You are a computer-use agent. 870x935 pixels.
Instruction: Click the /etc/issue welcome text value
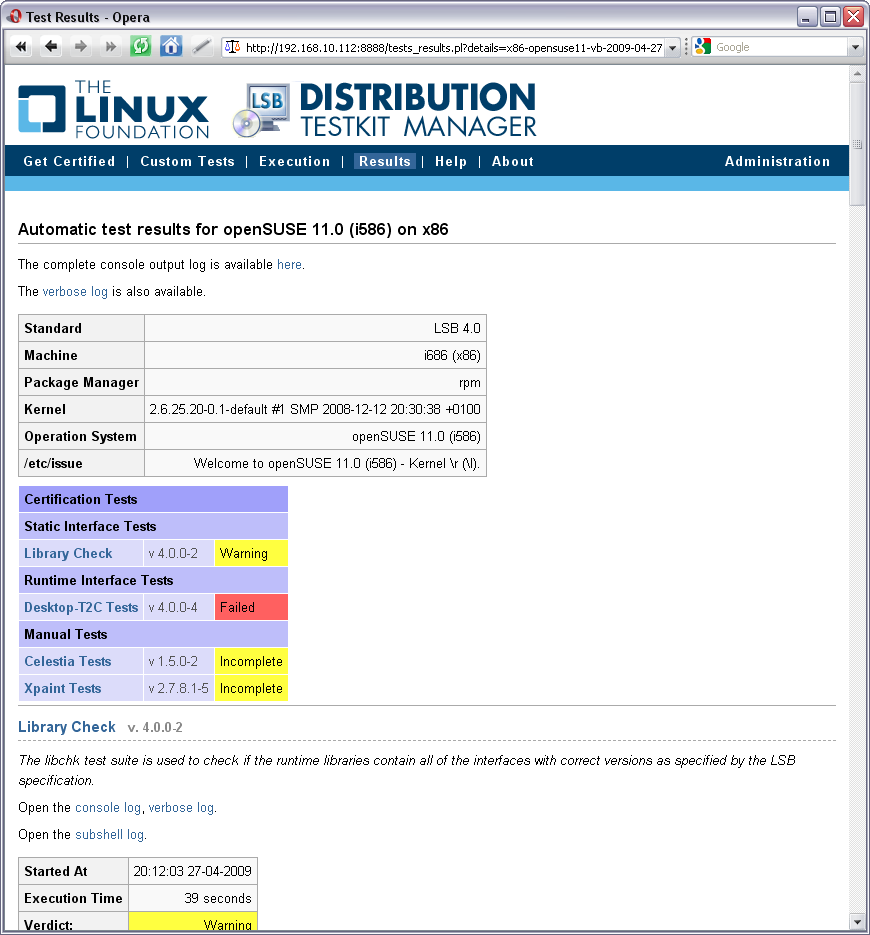point(337,463)
